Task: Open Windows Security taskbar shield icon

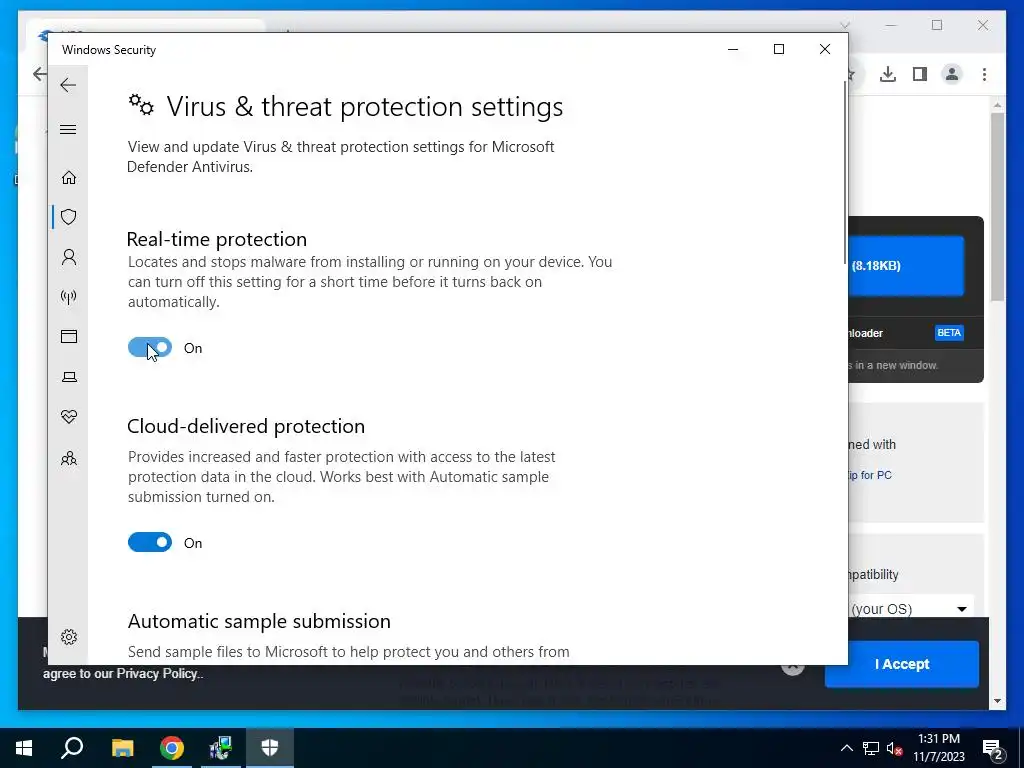Action: [x=270, y=748]
